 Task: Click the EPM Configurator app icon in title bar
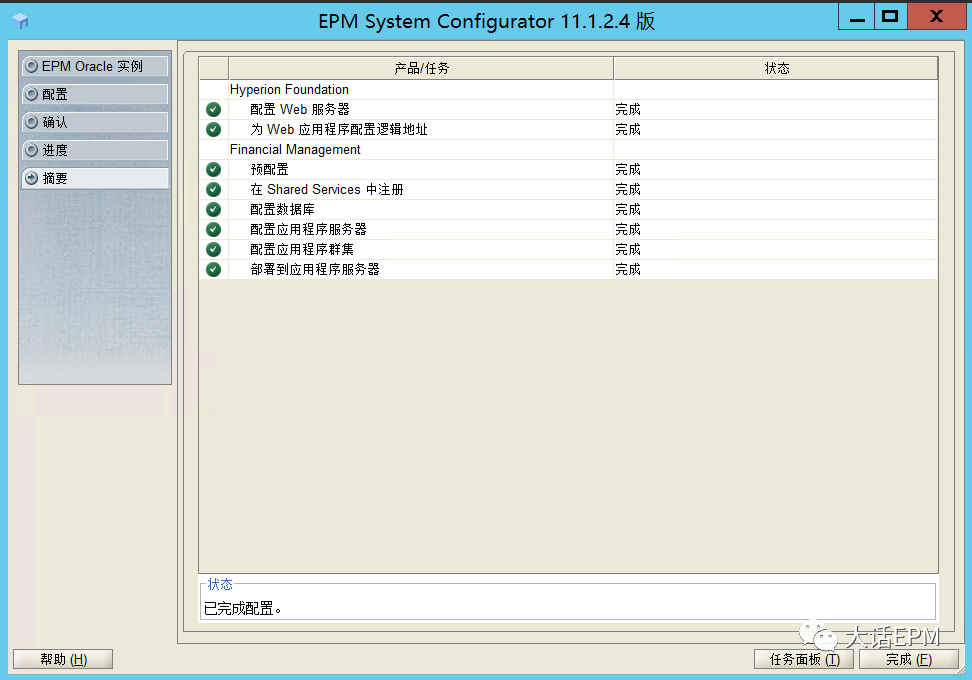pos(20,21)
